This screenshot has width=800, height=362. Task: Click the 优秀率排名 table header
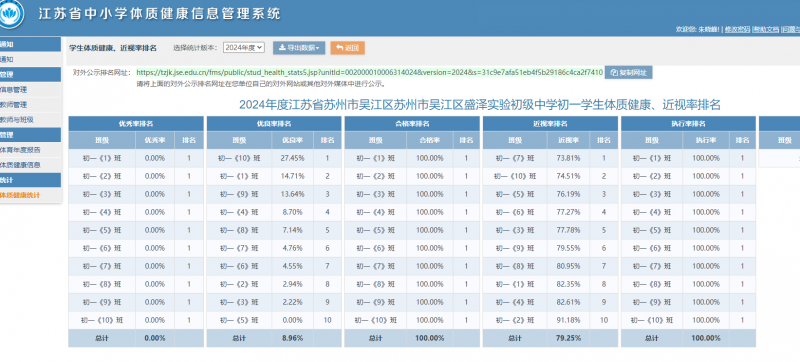[136, 123]
